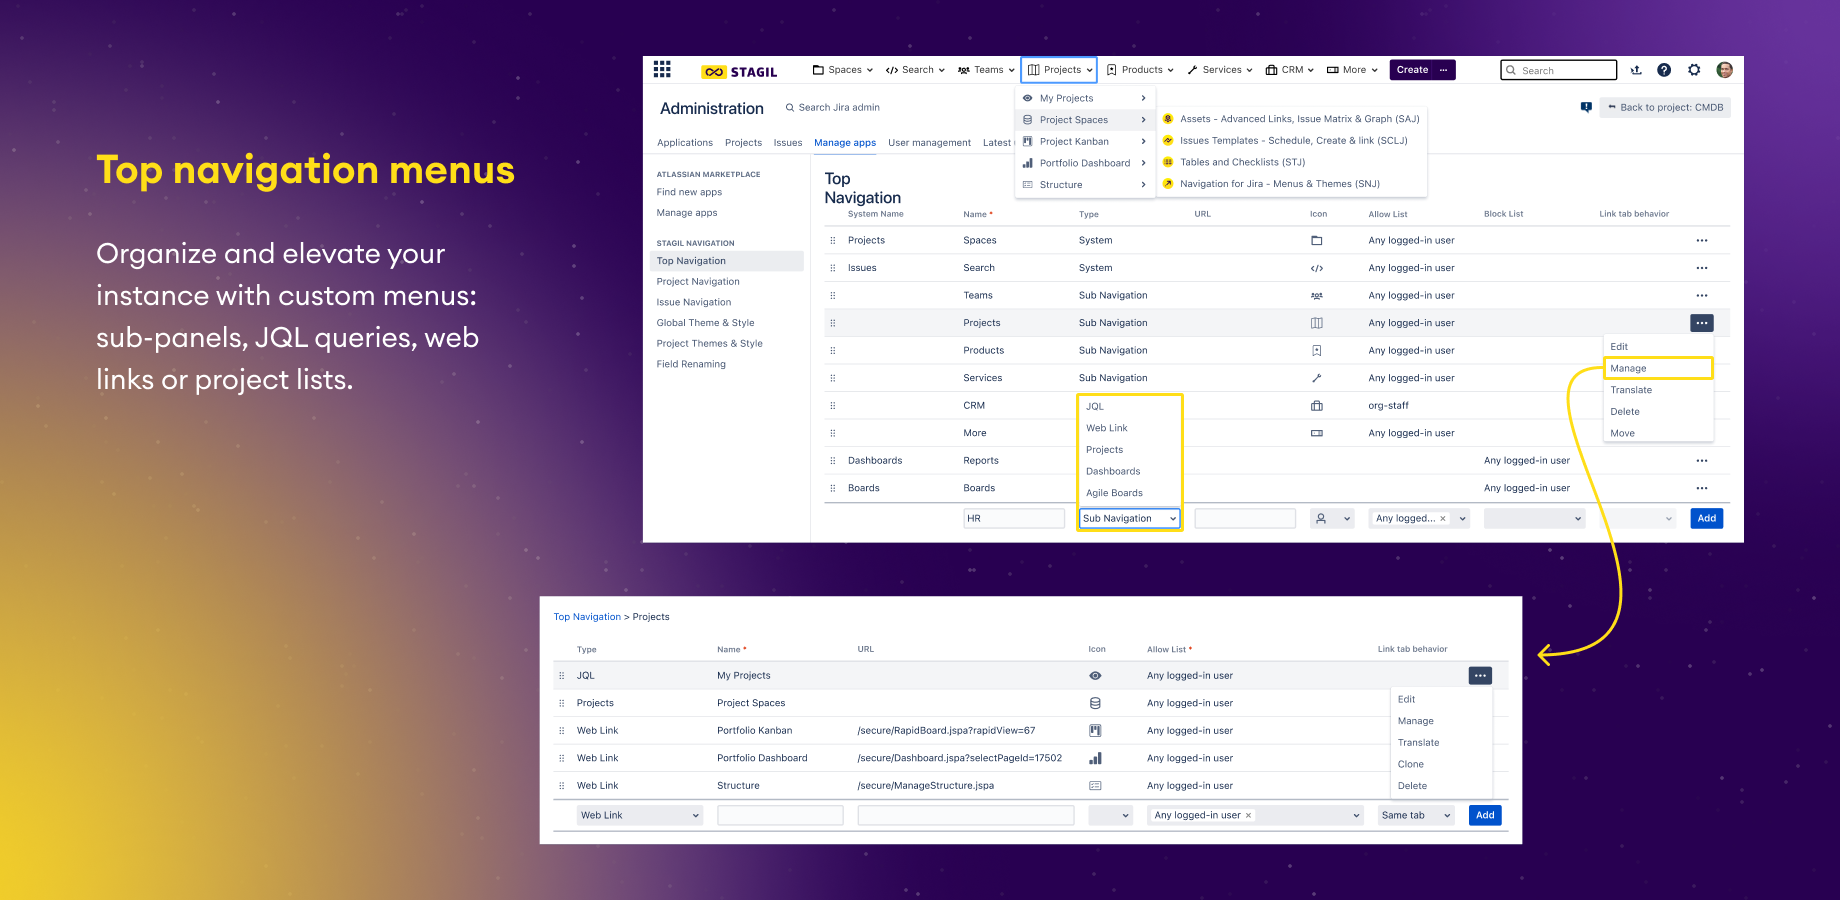Click the database icon in Project Spaces row

coord(1095,703)
